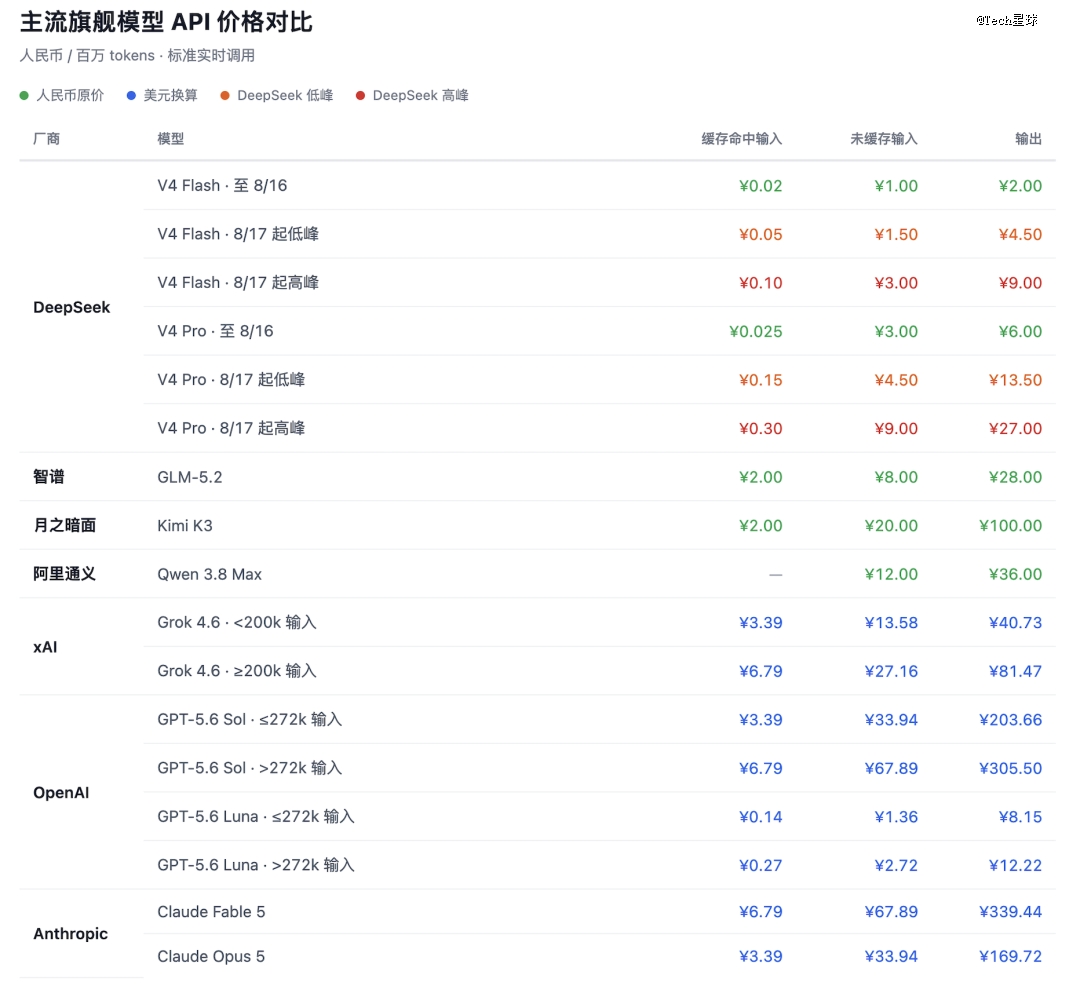Click the Qwen 3.8 Max model name
The width and height of the screenshot is (1080, 993).
coord(209,574)
